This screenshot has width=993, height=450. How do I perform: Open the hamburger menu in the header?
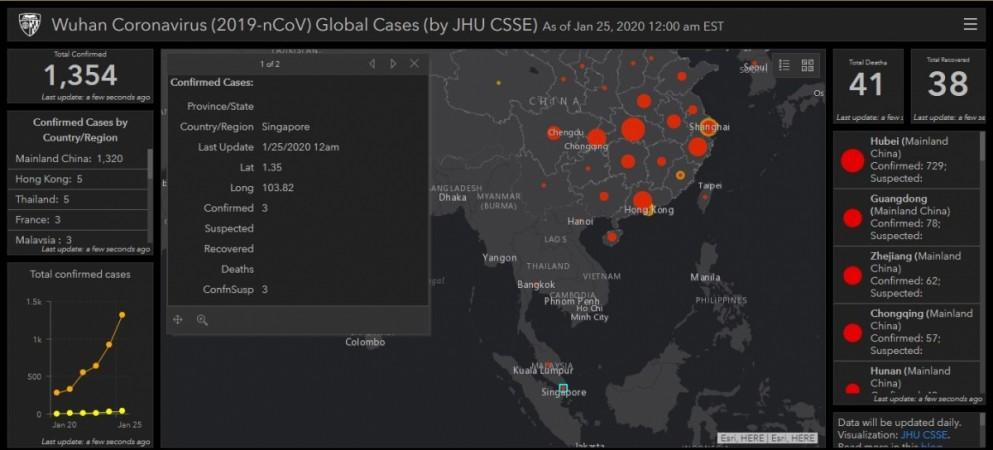pos(969,24)
